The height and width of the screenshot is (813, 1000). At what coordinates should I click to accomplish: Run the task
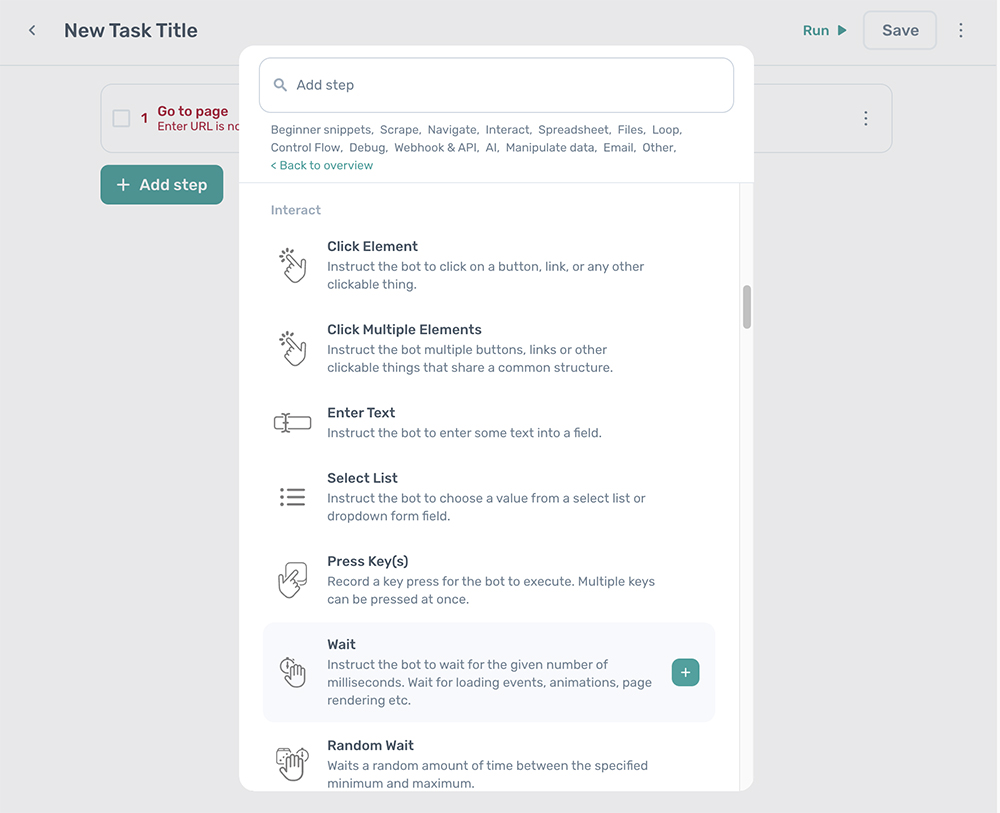pos(823,30)
